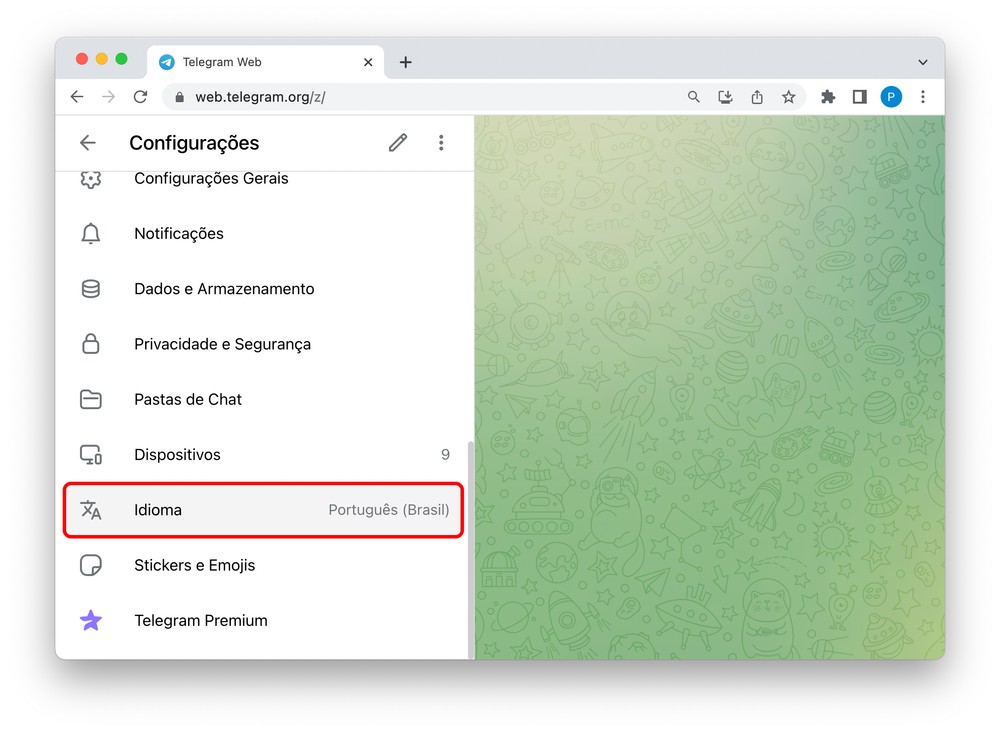Viewport: 1000px width, 732px height.
Task: Bookmark page with the star icon
Action: click(789, 97)
